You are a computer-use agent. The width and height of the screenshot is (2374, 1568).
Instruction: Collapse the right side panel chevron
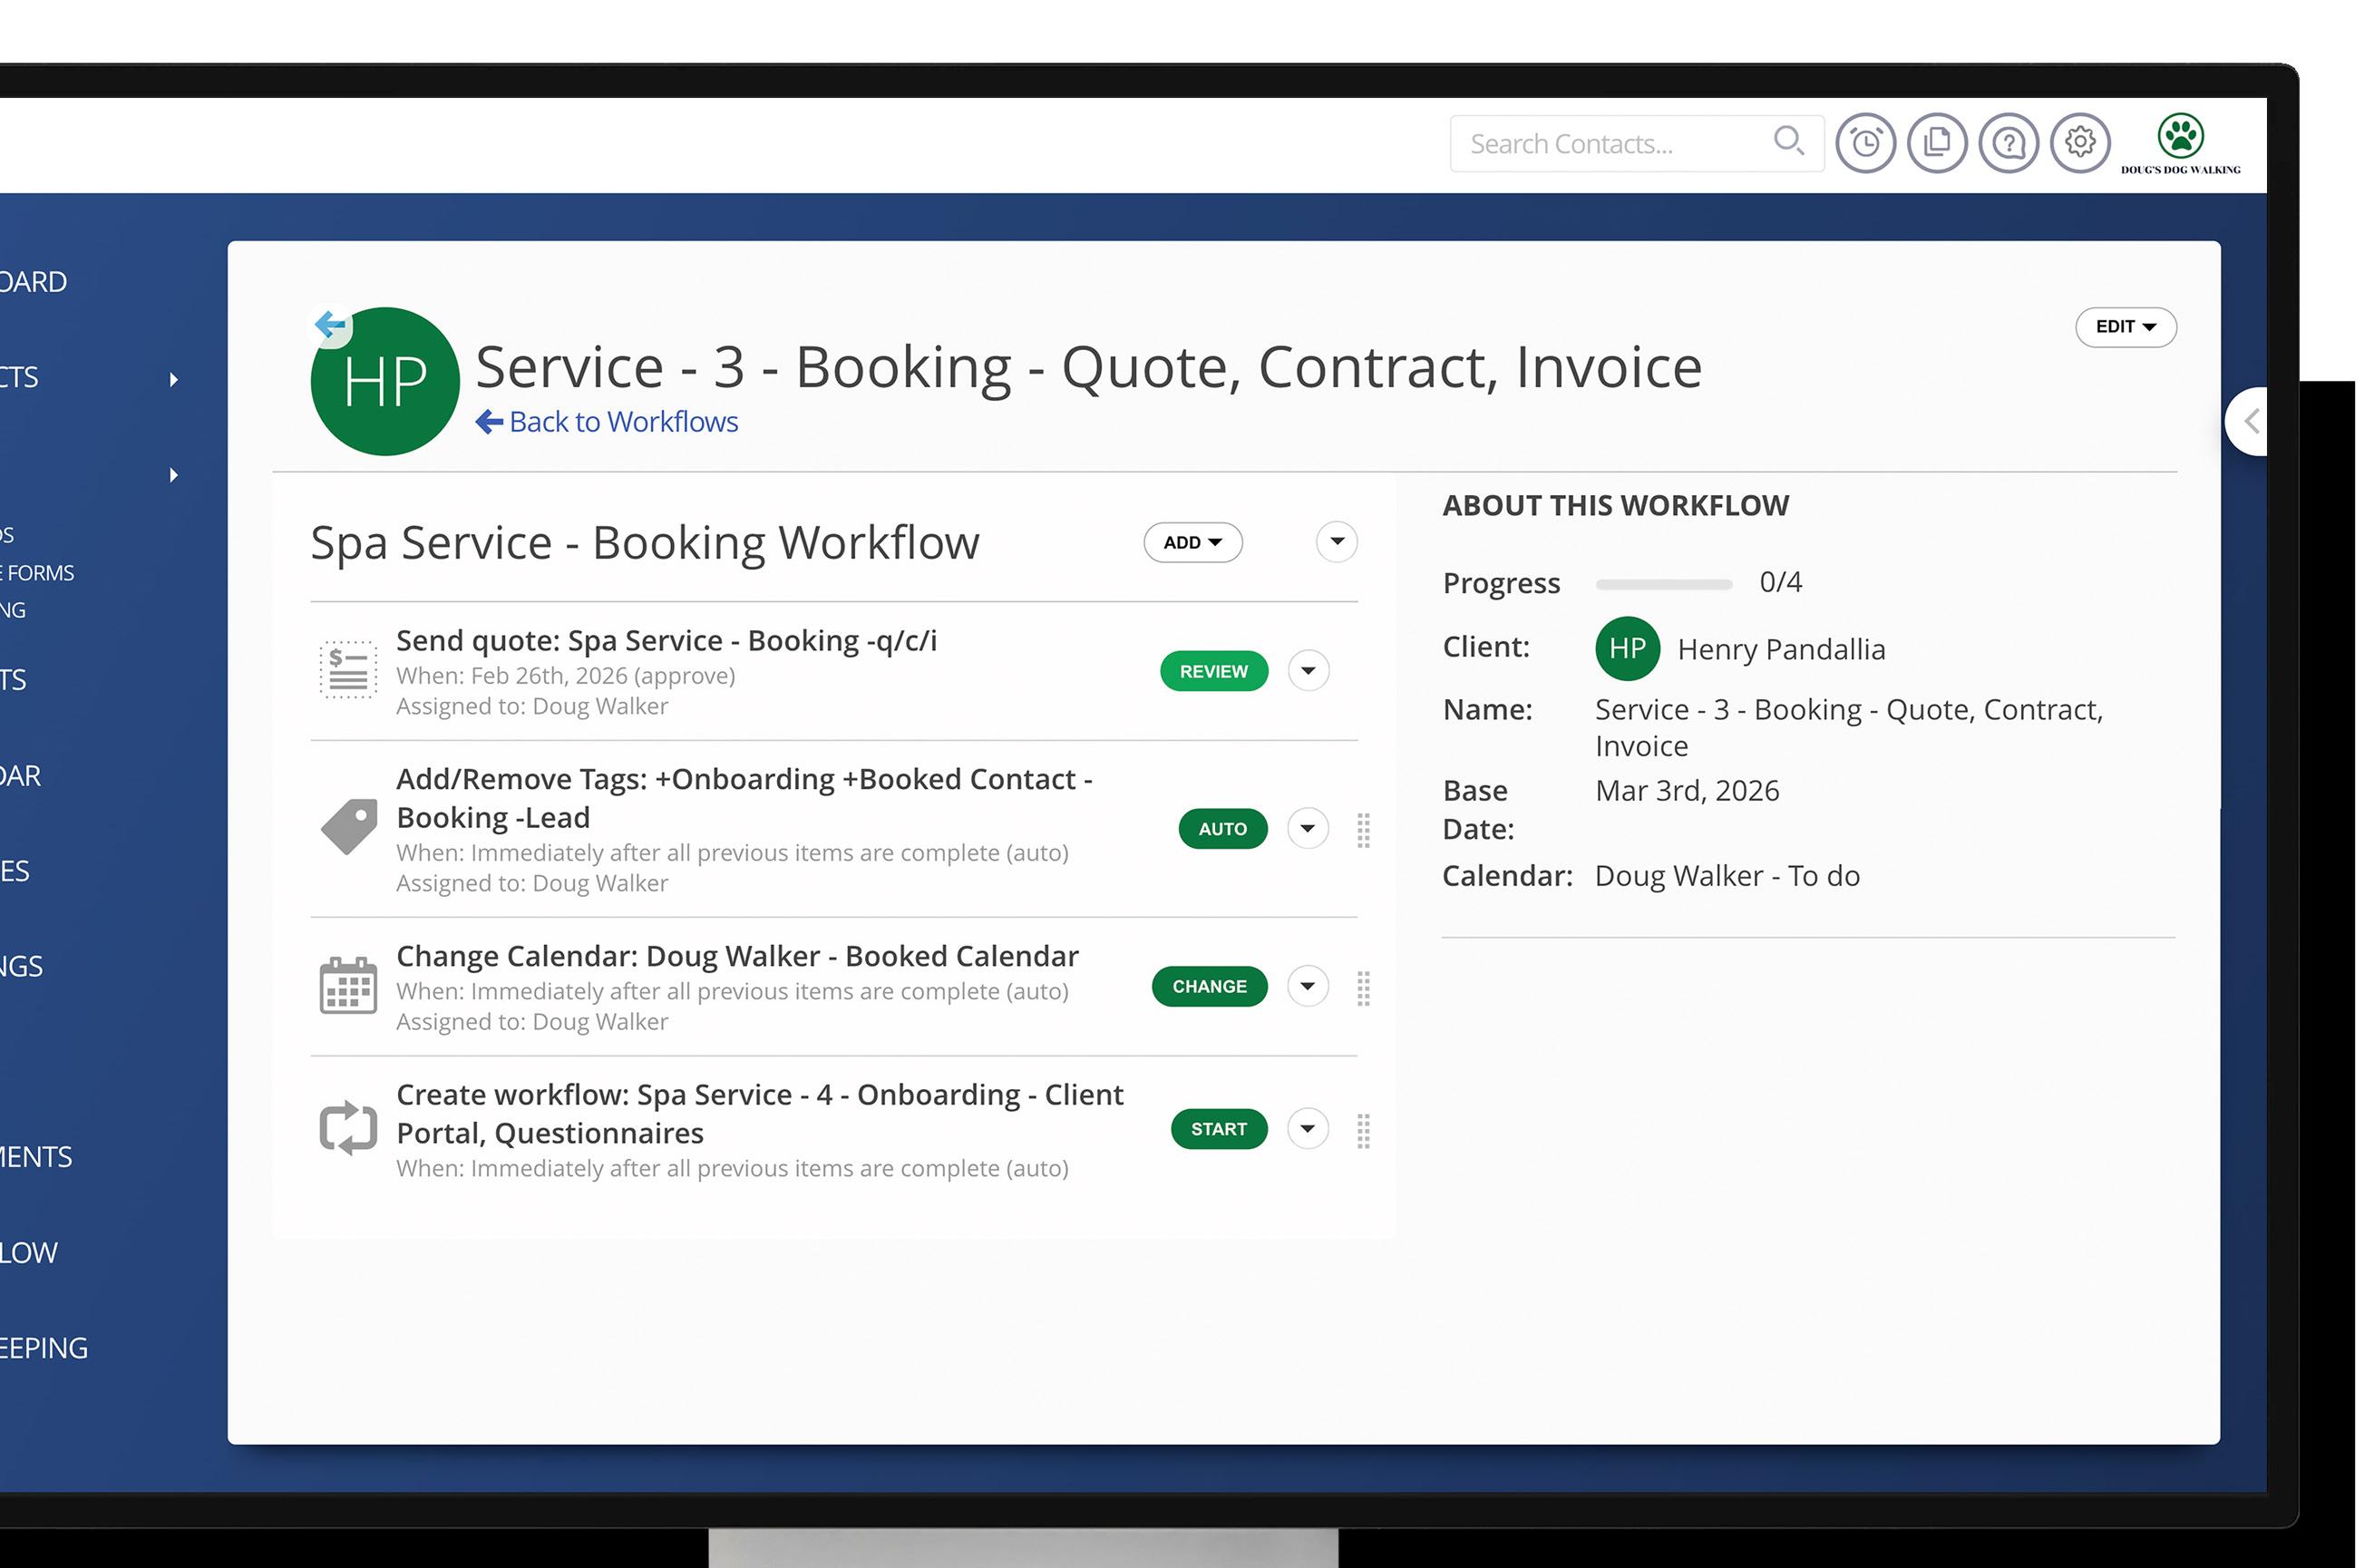(x=2250, y=421)
